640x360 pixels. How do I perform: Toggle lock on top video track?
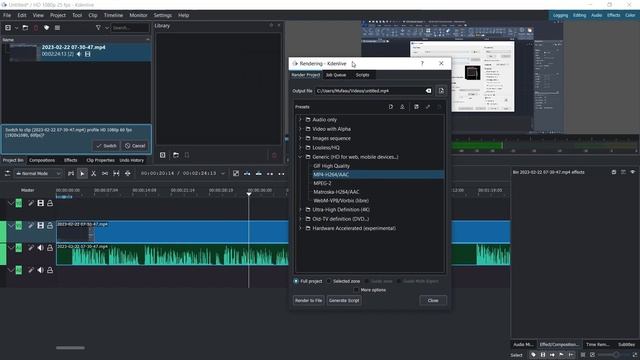coord(50,203)
